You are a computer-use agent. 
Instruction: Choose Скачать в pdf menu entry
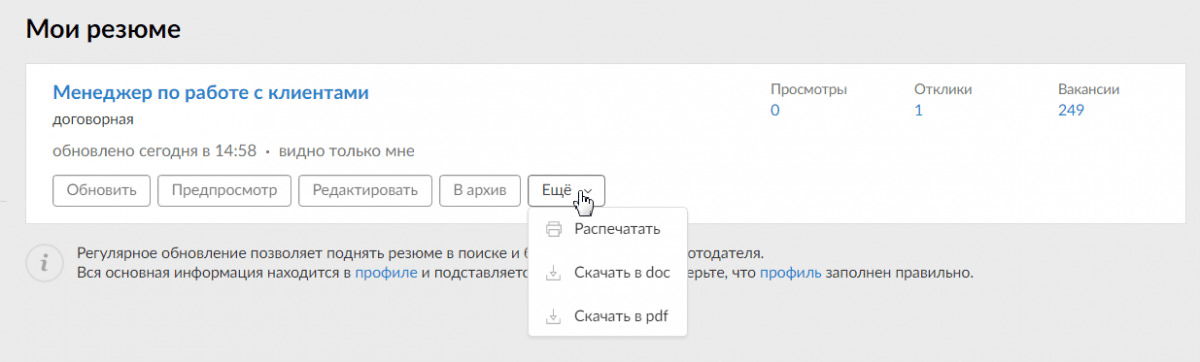tap(608, 317)
